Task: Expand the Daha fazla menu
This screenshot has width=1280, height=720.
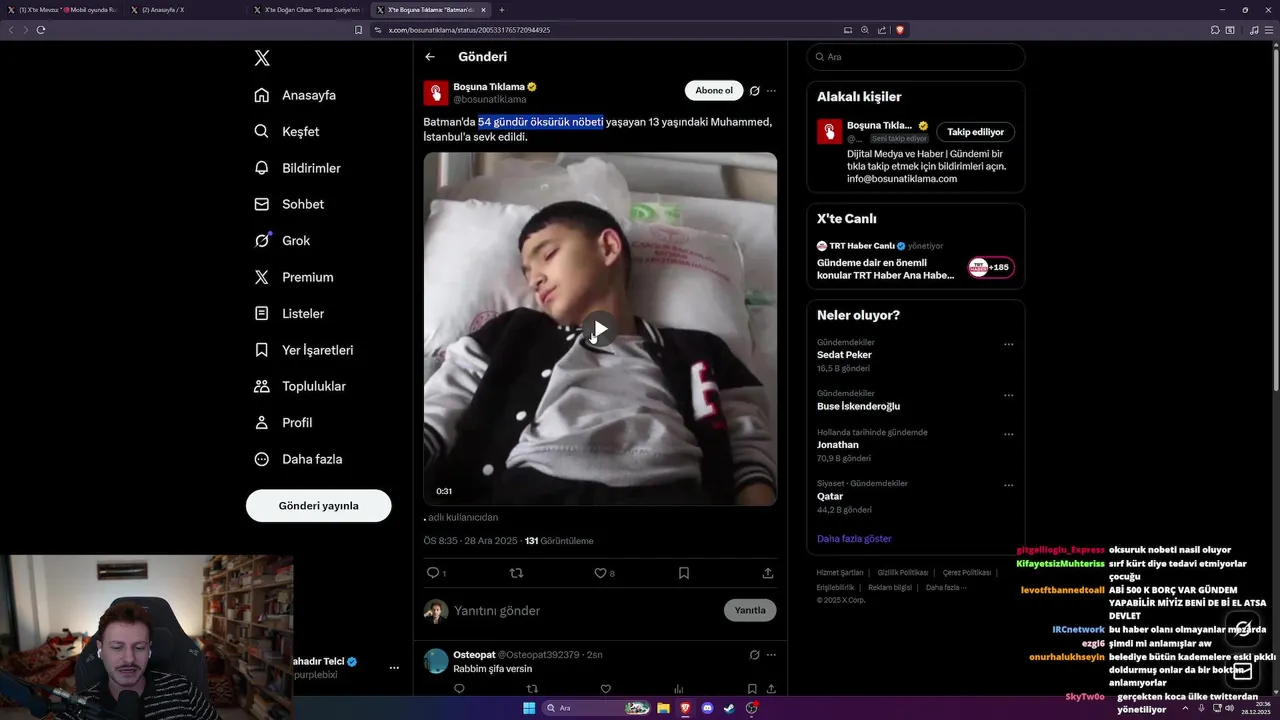Action: click(298, 459)
